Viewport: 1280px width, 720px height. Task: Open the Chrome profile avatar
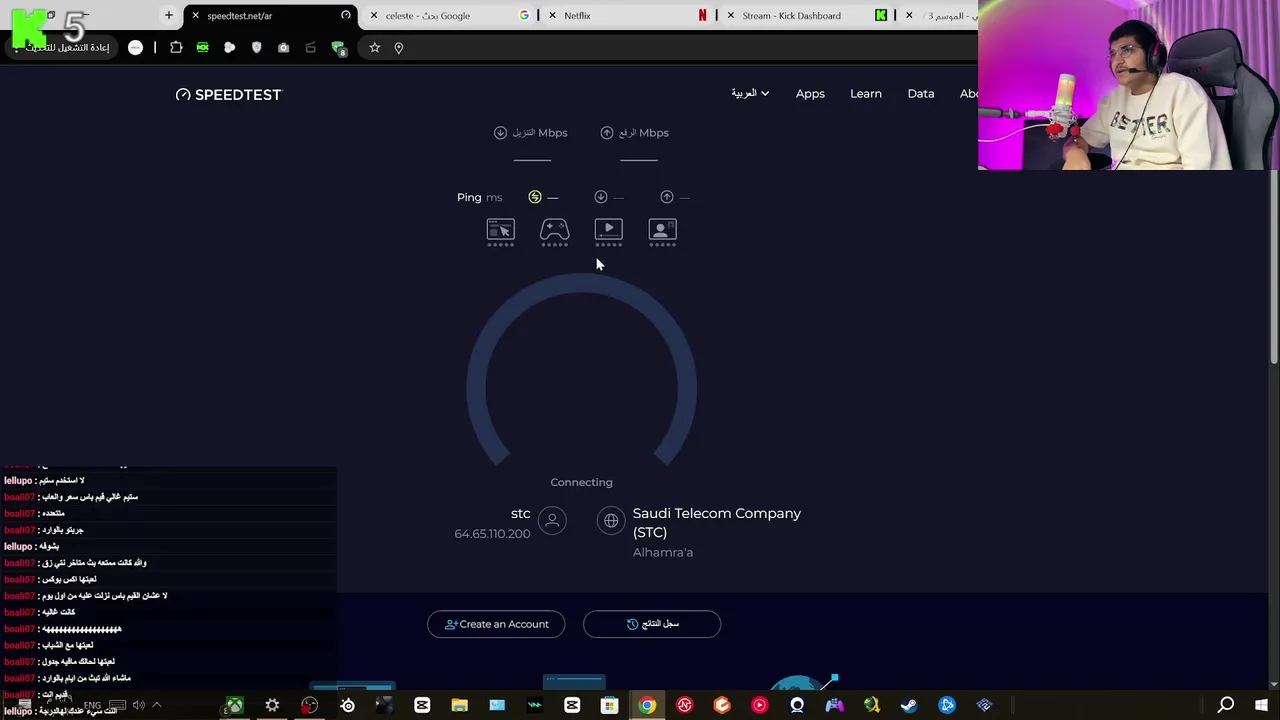pos(135,47)
